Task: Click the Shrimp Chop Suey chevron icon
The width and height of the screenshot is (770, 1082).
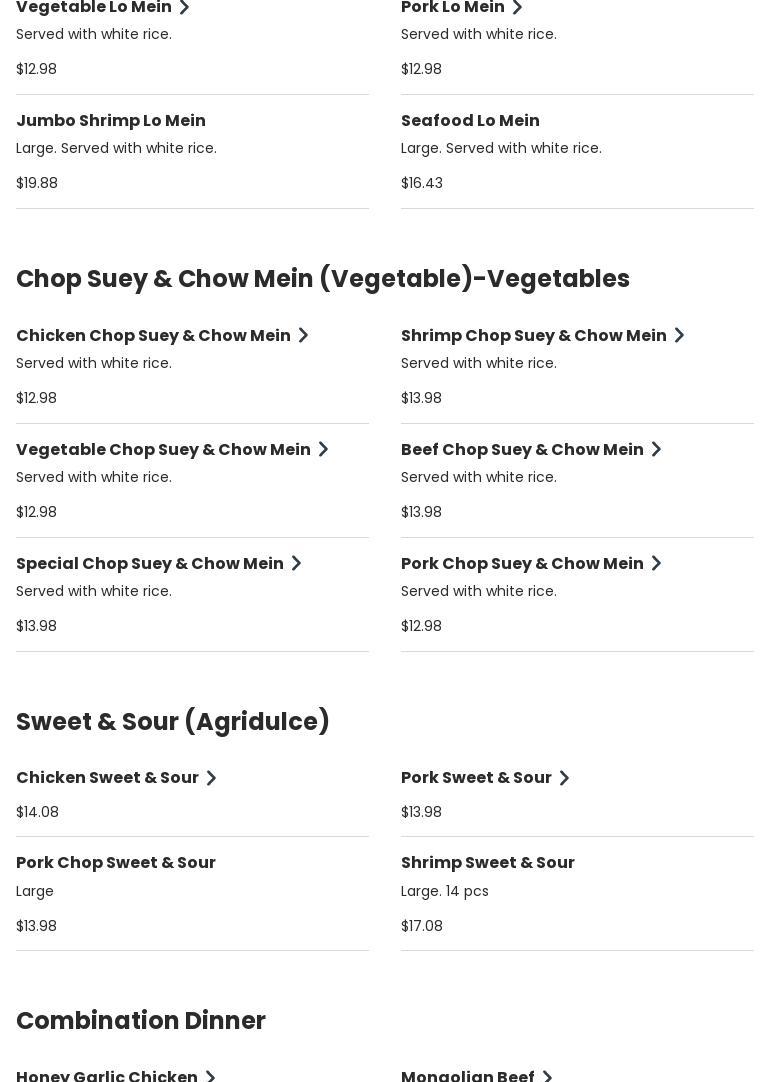Action: pos(679,336)
